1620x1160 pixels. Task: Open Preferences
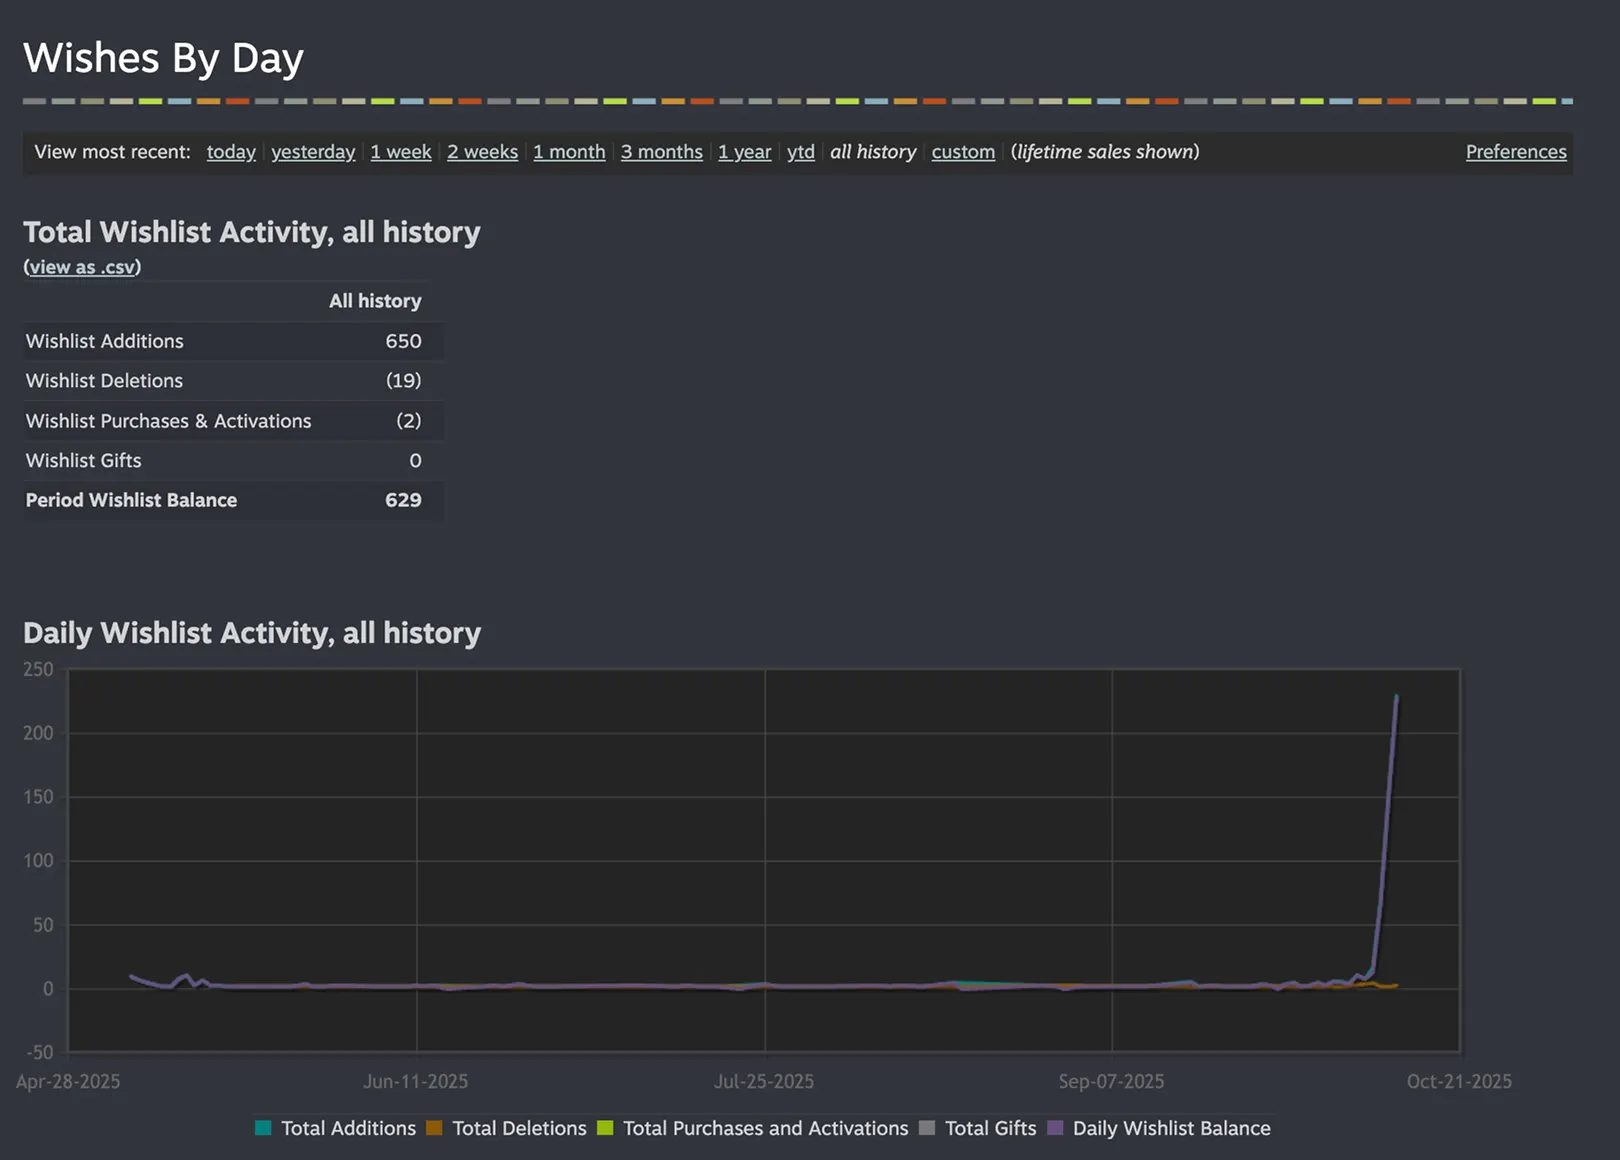[1516, 152]
